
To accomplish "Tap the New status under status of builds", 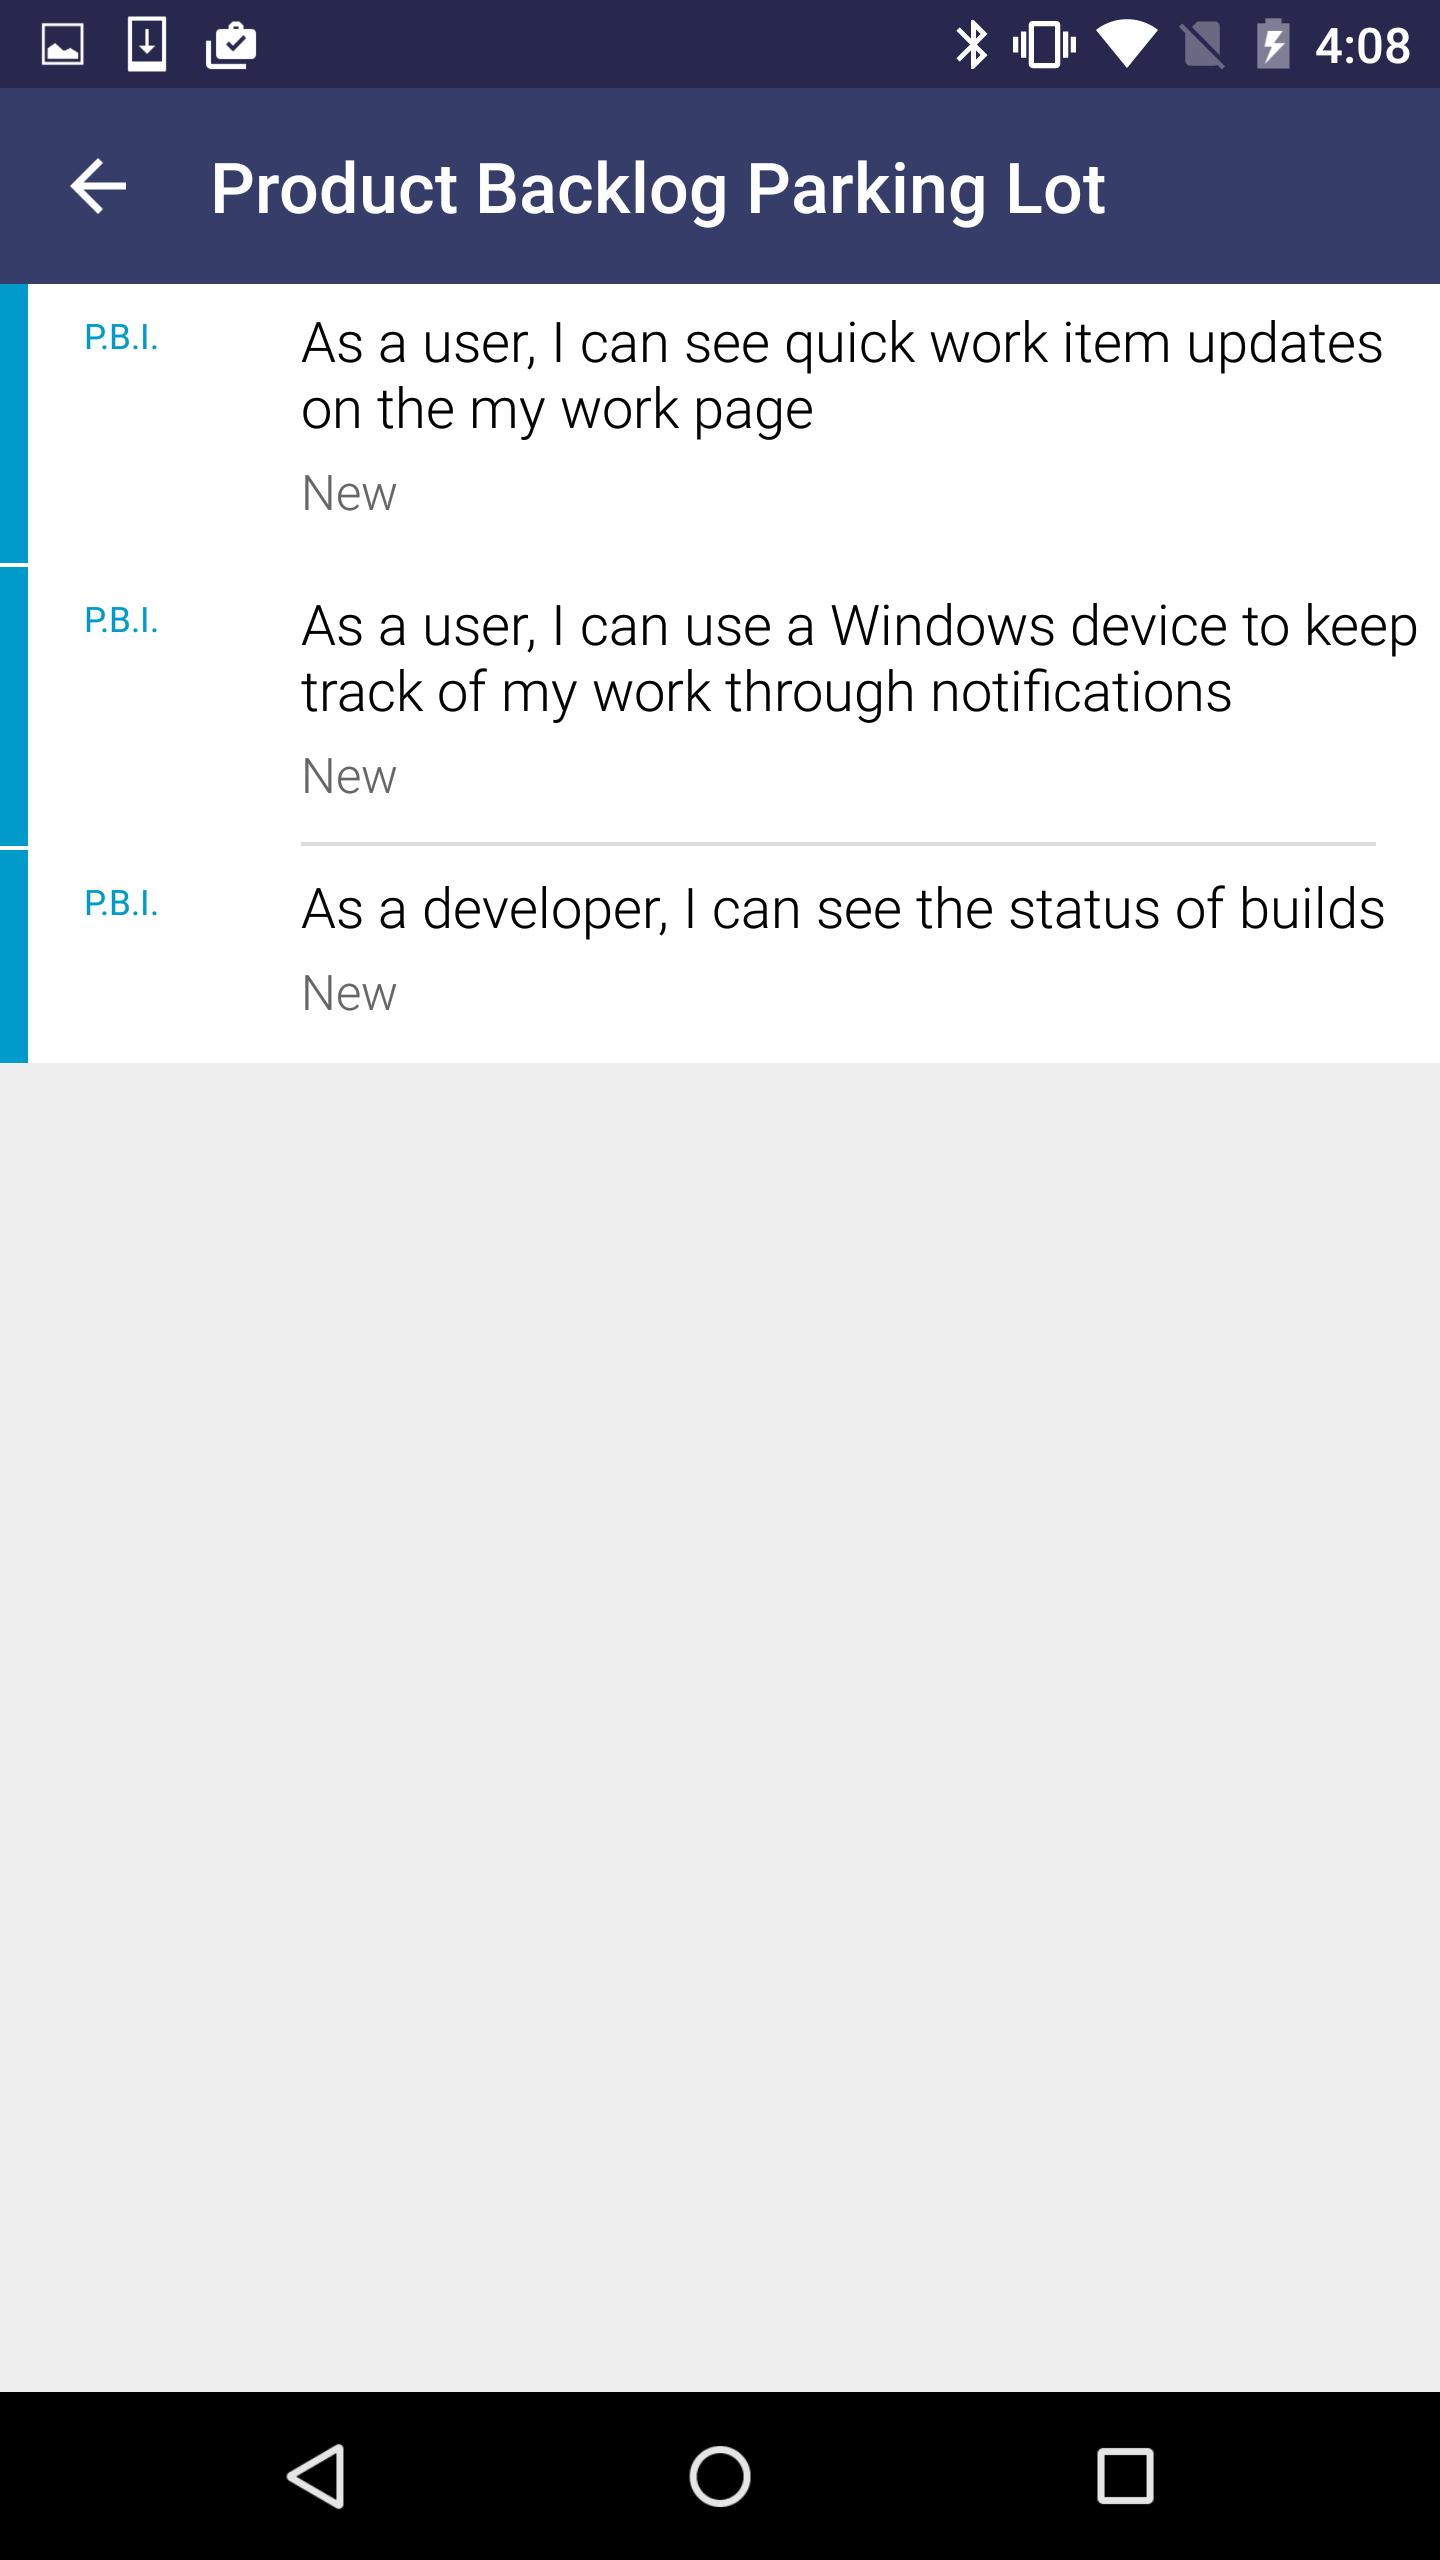I will [349, 993].
